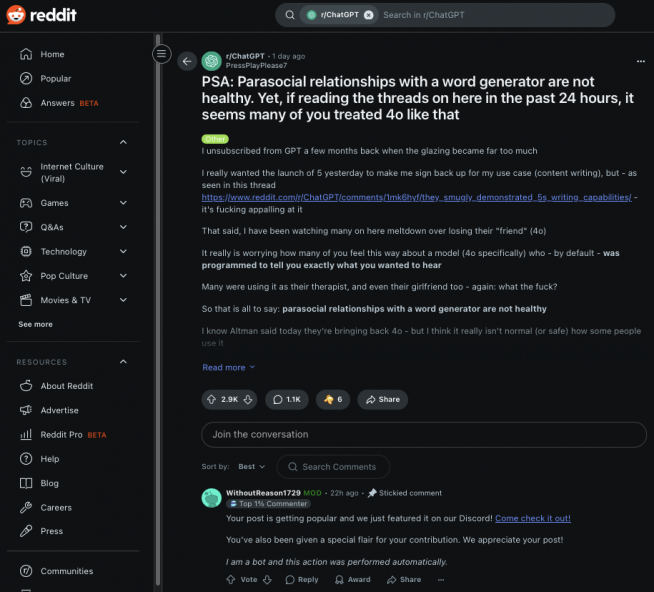
Task: Open the 1.1K comments bubble
Action: tap(287, 400)
